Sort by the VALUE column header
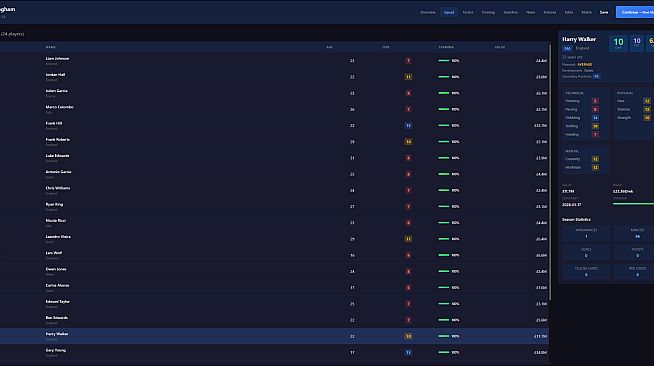Image resolution: width=654 pixels, height=366 pixels. [500, 47]
